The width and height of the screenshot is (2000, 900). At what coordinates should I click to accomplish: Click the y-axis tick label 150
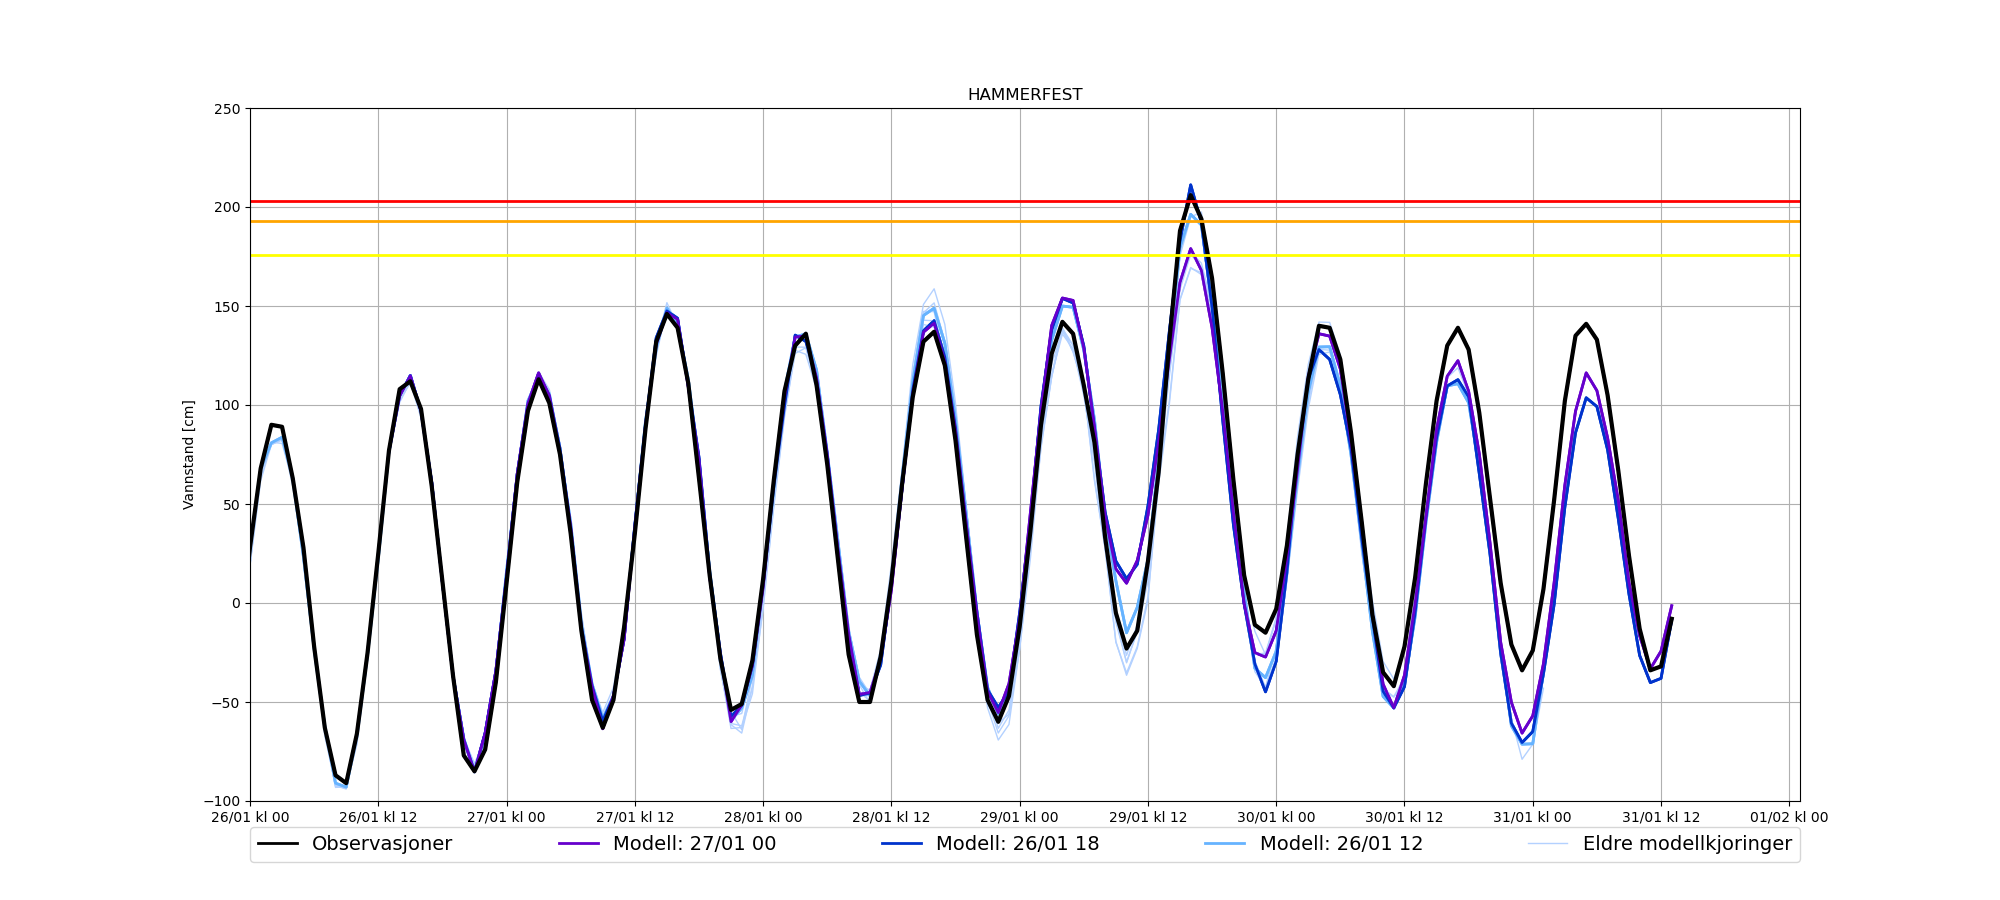click(228, 307)
